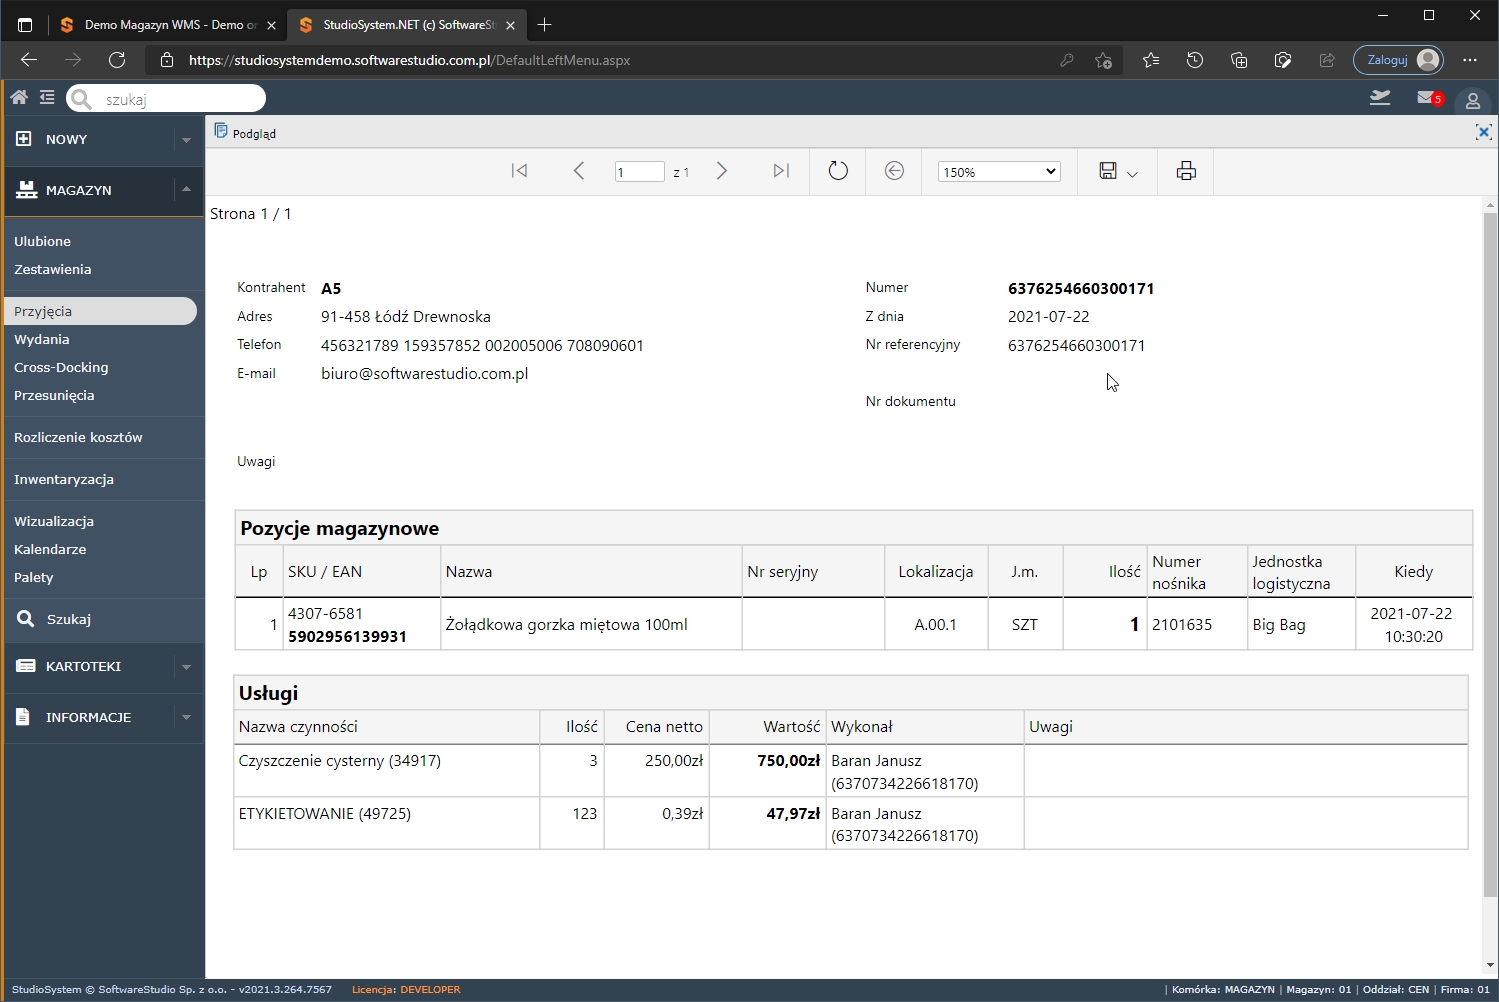Click the next page arrow
The image size is (1499, 1002).
pyautogui.click(x=721, y=171)
